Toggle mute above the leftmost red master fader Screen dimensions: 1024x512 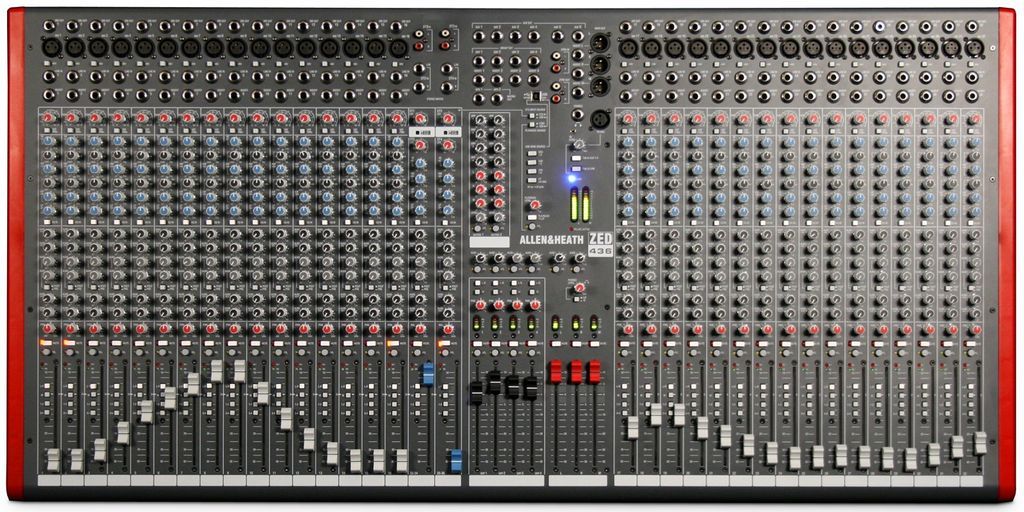[556, 343]
